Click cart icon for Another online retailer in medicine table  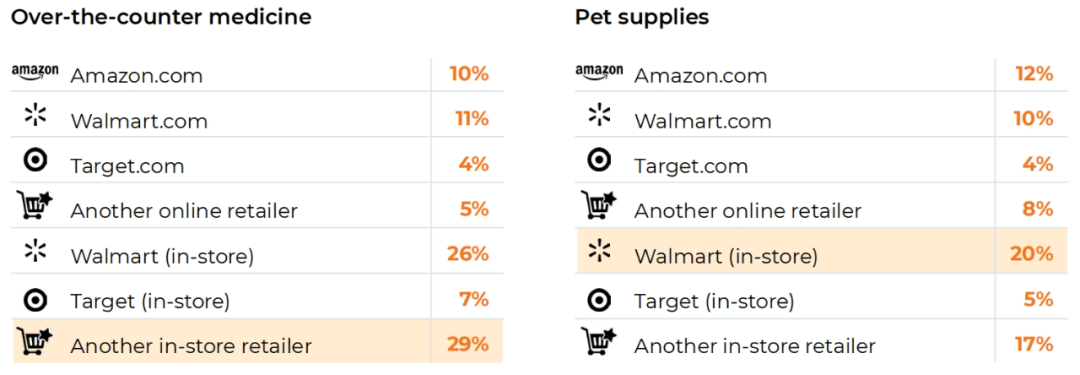click(x=34, y=205)
